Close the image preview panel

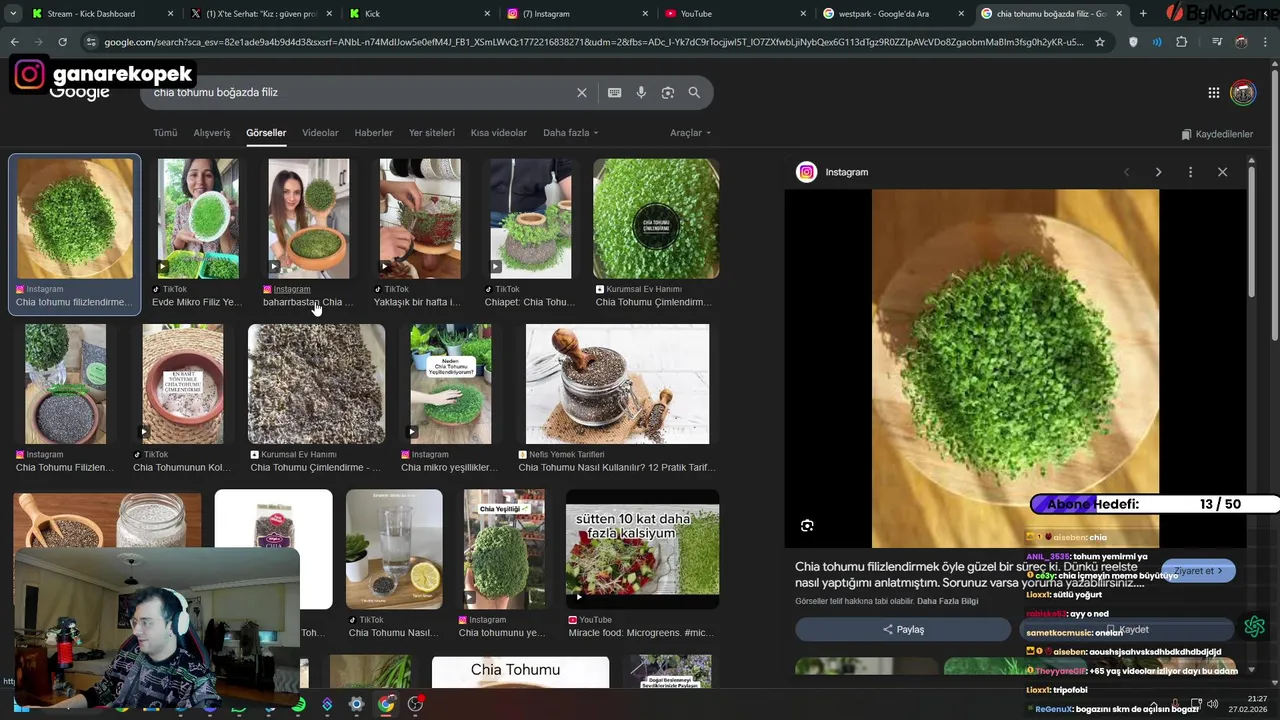1222,172
